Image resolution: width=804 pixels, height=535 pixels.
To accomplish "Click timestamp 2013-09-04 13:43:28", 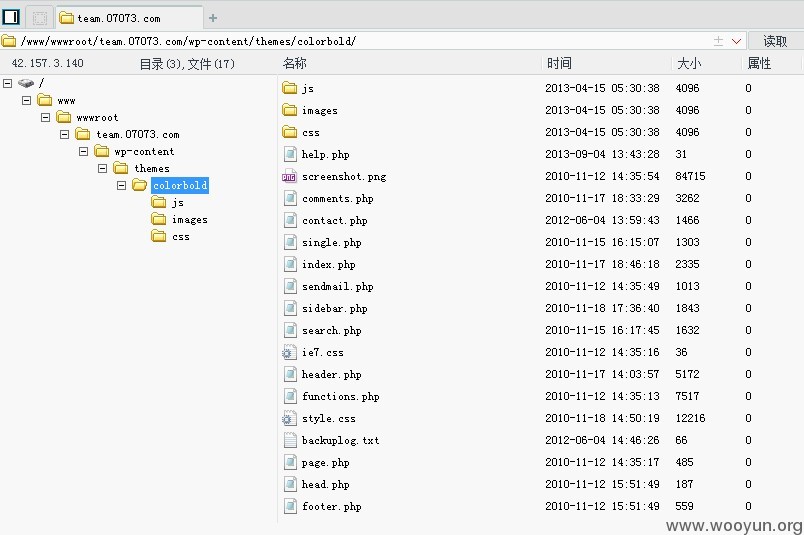I will click(602, 154).
